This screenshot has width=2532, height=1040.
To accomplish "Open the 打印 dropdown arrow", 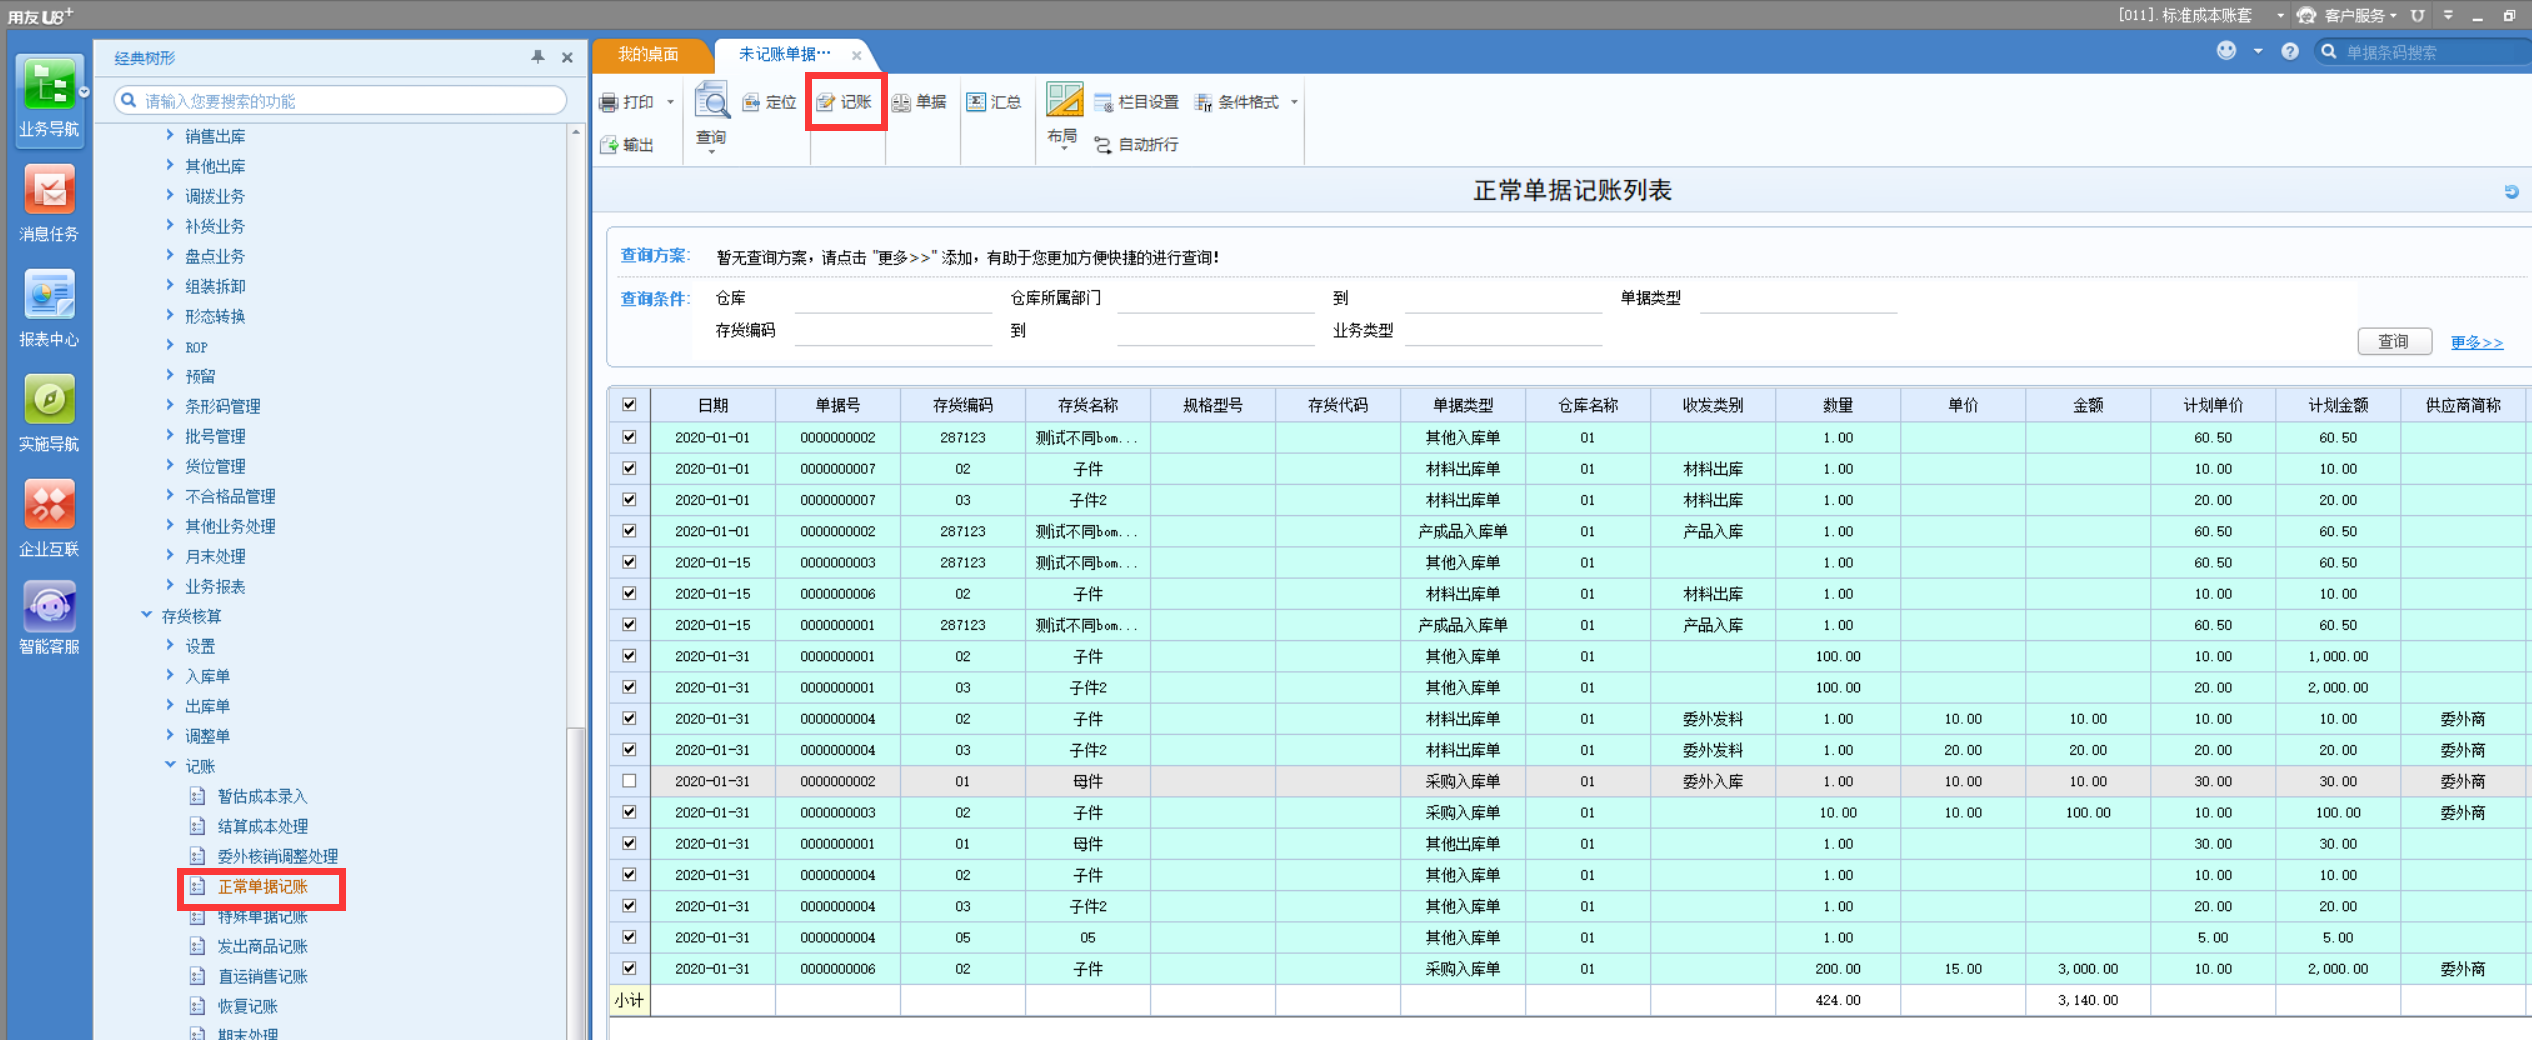I will (x=670, y=102).
